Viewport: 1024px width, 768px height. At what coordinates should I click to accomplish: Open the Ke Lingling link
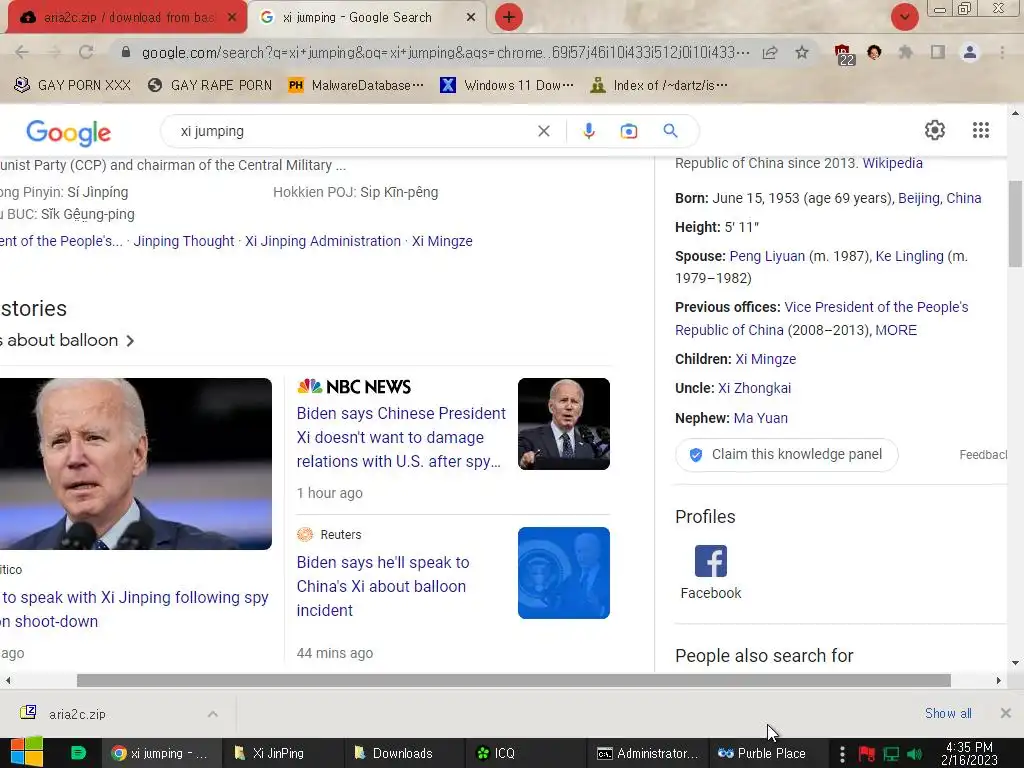909,256
